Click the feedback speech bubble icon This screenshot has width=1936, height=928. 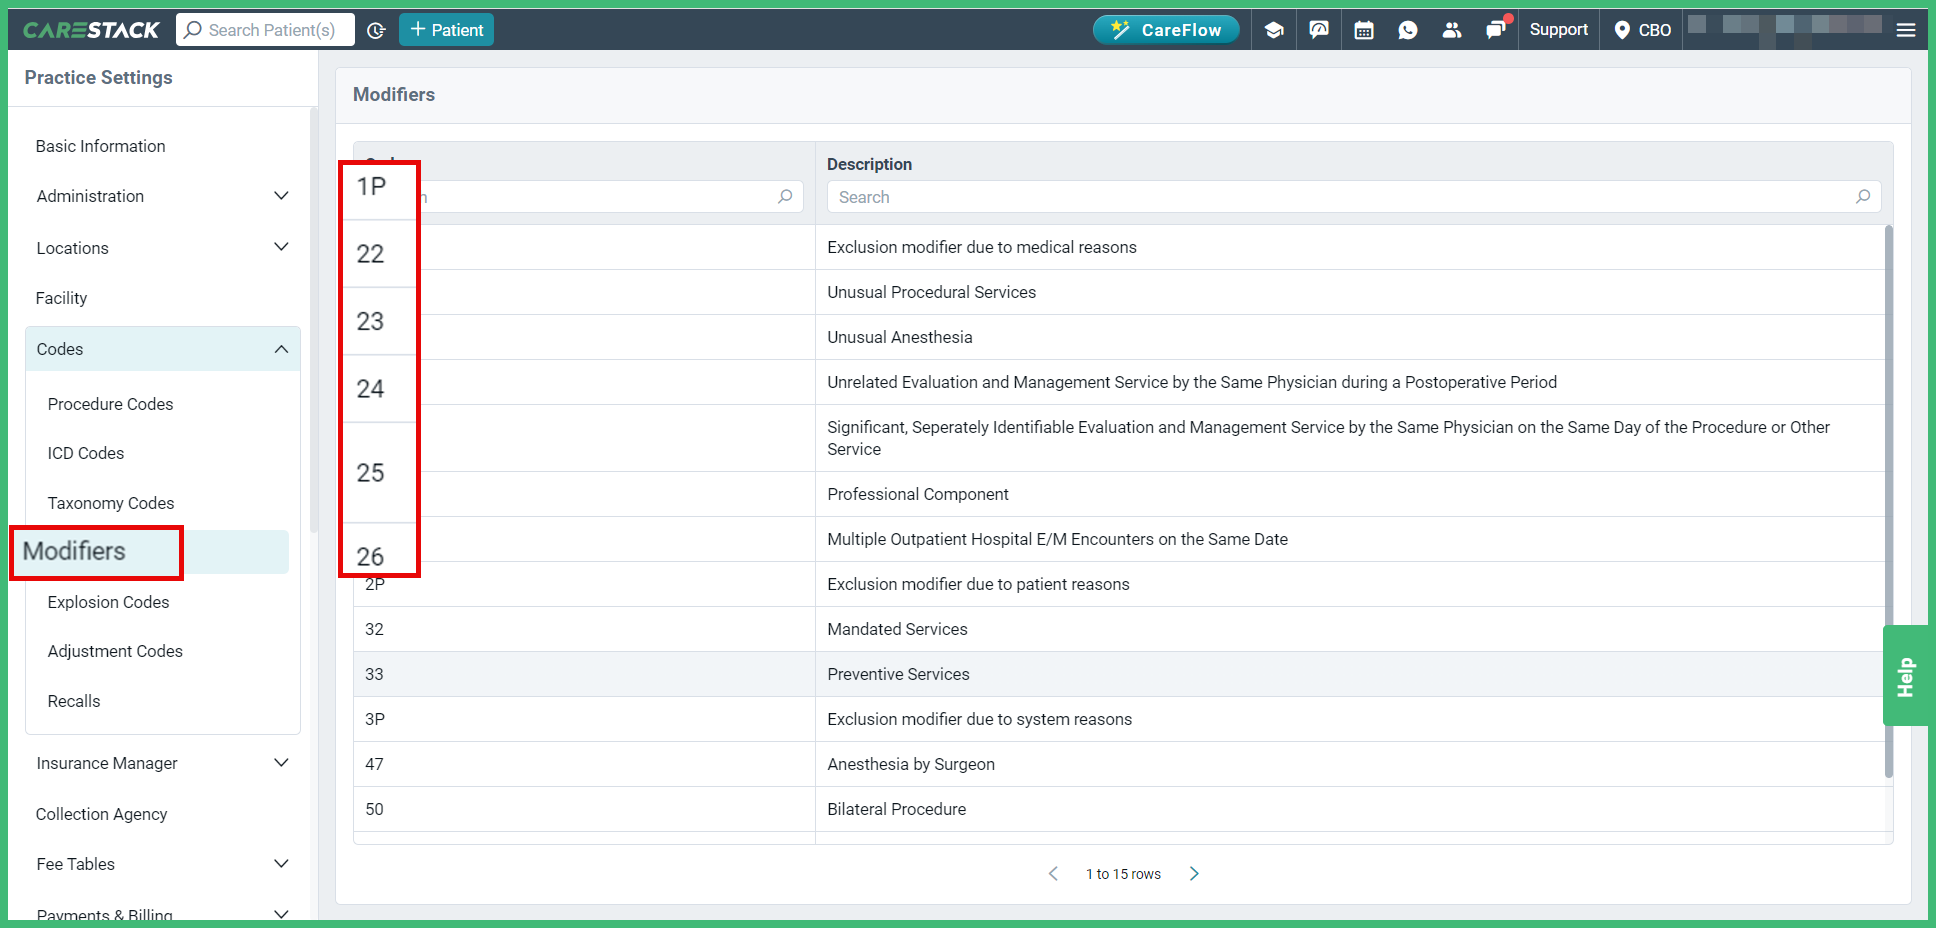[x=1318, y=29]
